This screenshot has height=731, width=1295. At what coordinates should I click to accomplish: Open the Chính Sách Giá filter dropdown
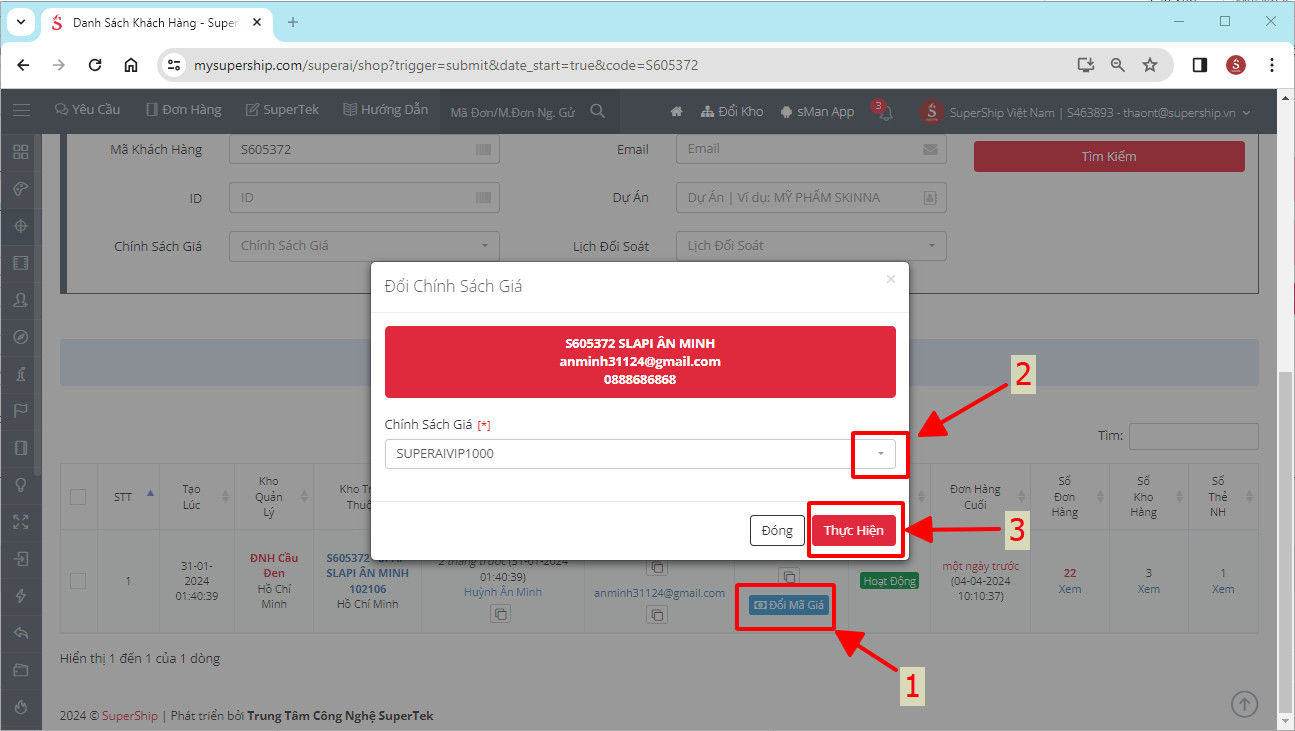[364, 246]
